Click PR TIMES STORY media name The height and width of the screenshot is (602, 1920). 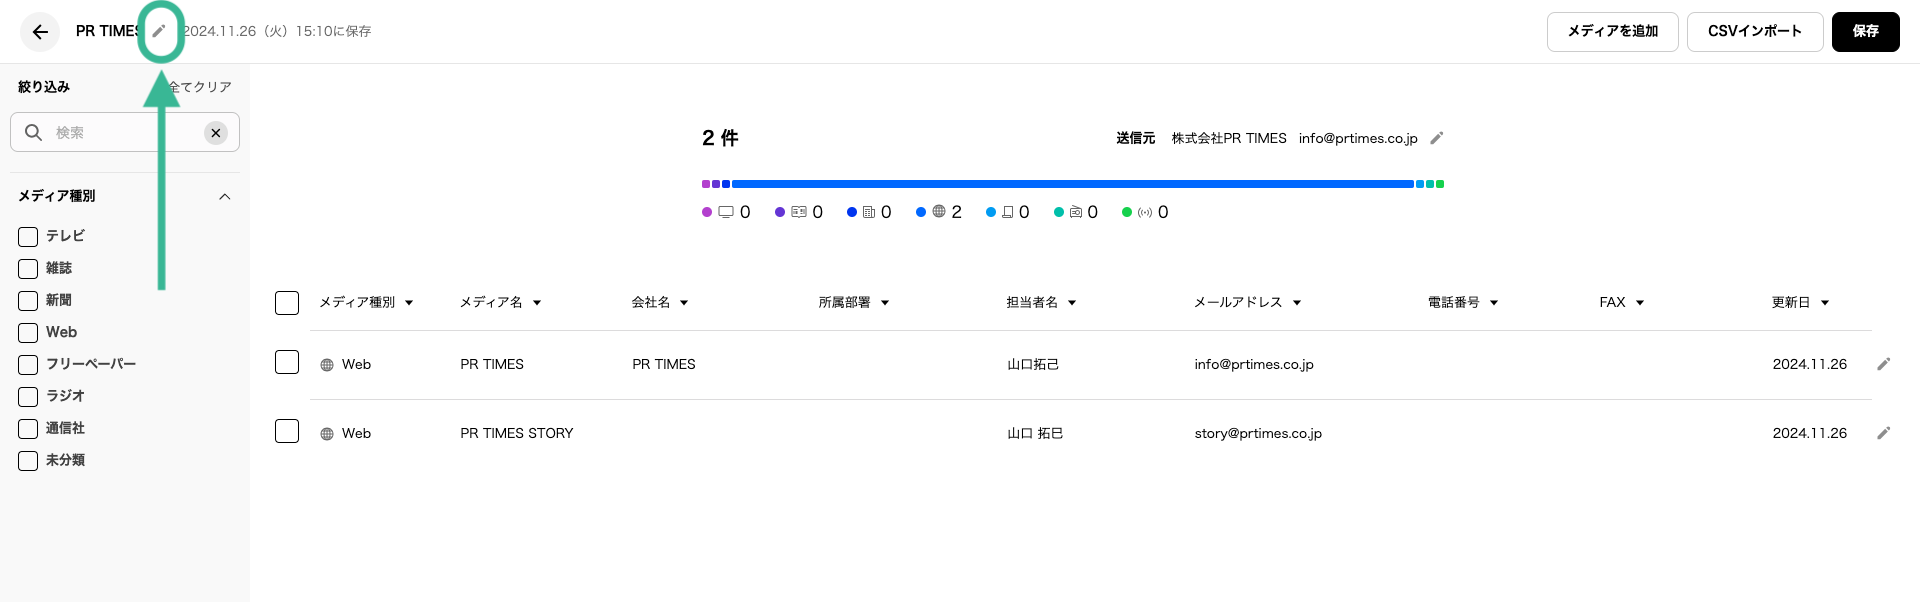tap(517, 433)
